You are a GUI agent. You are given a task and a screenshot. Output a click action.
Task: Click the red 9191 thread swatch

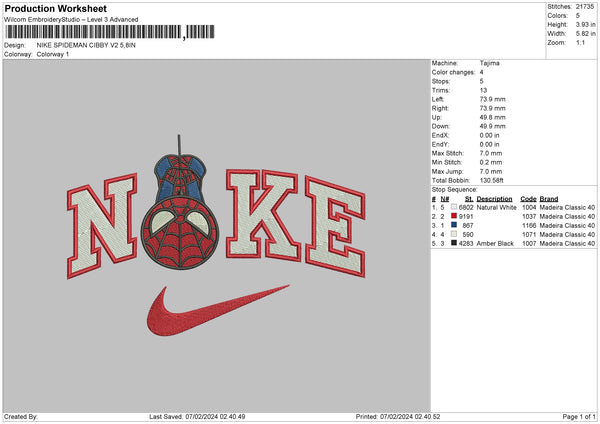click(x=454, y=216)
